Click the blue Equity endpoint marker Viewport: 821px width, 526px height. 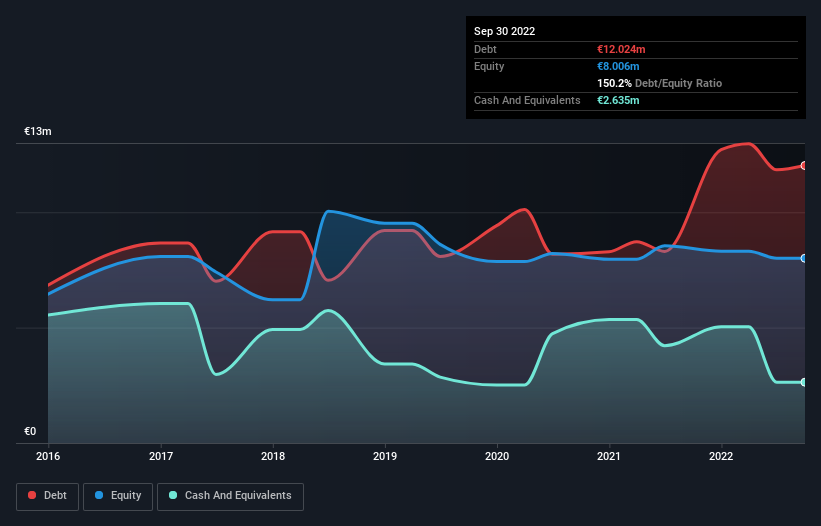(x=804, y=259)
